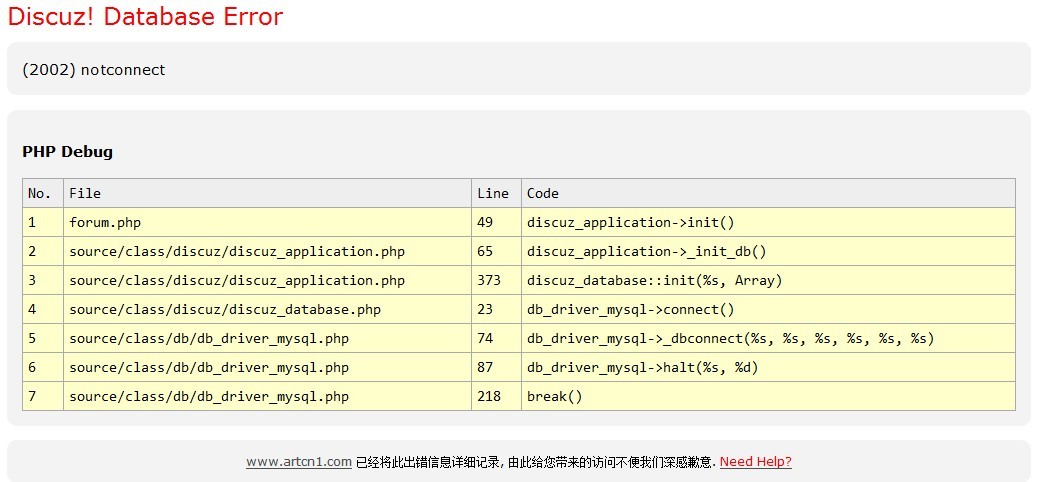Click the Code column header

768,194
